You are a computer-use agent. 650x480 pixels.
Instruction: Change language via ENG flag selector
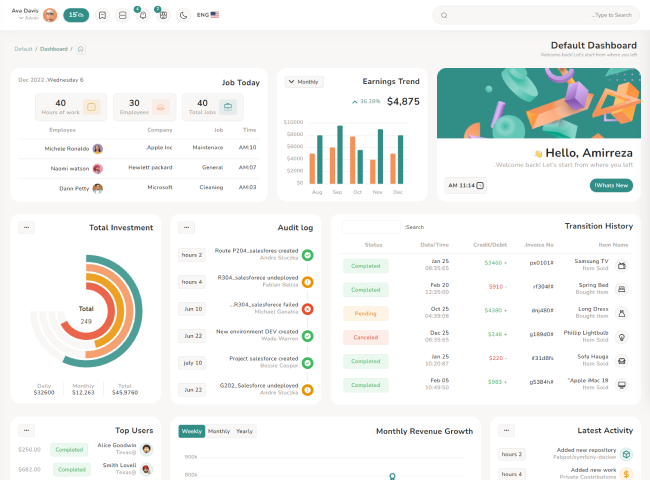208,15
